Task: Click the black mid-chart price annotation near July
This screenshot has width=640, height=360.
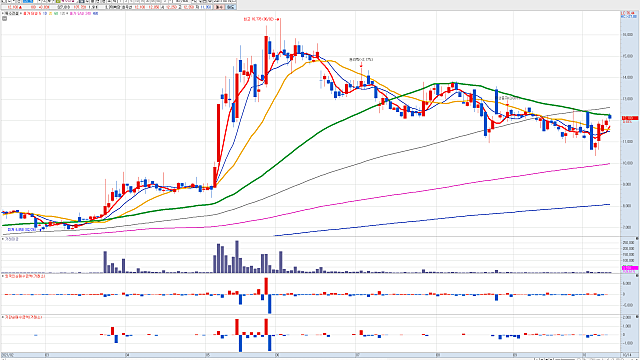Action: point(361,60)
